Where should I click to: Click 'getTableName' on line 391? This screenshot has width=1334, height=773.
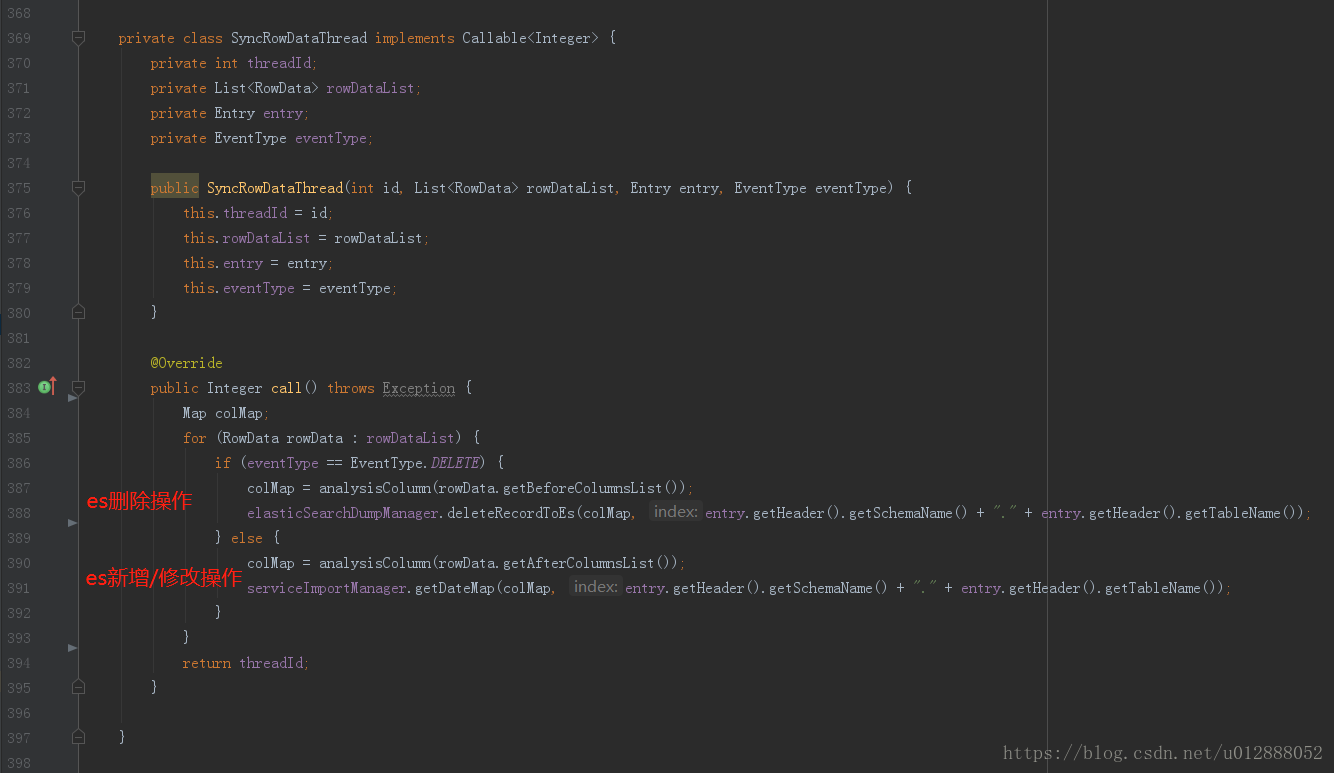coord(1153,588)
